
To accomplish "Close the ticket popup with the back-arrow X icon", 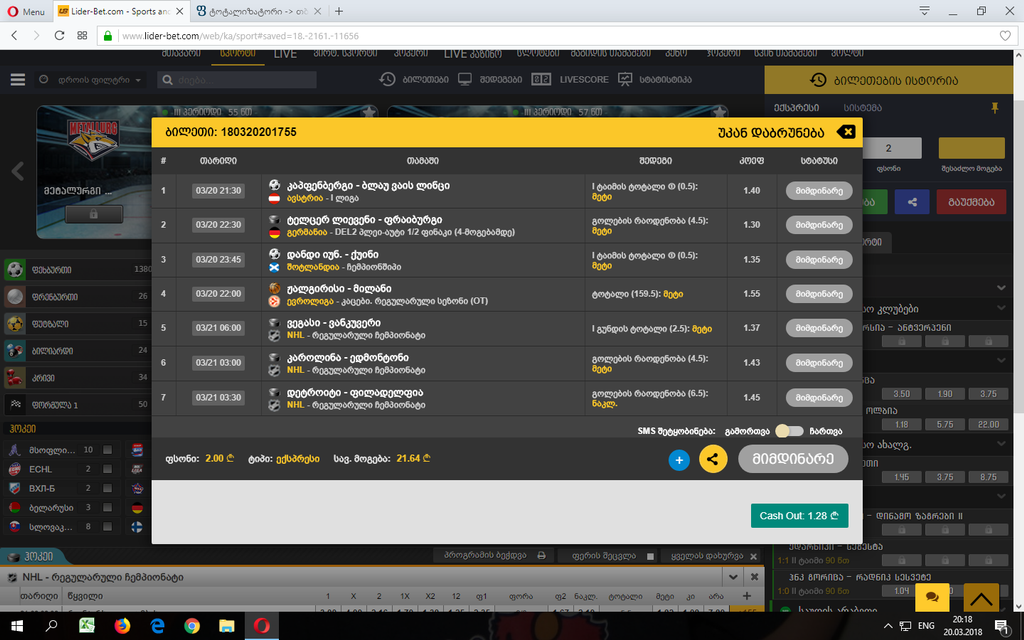I will pos(846,132).
